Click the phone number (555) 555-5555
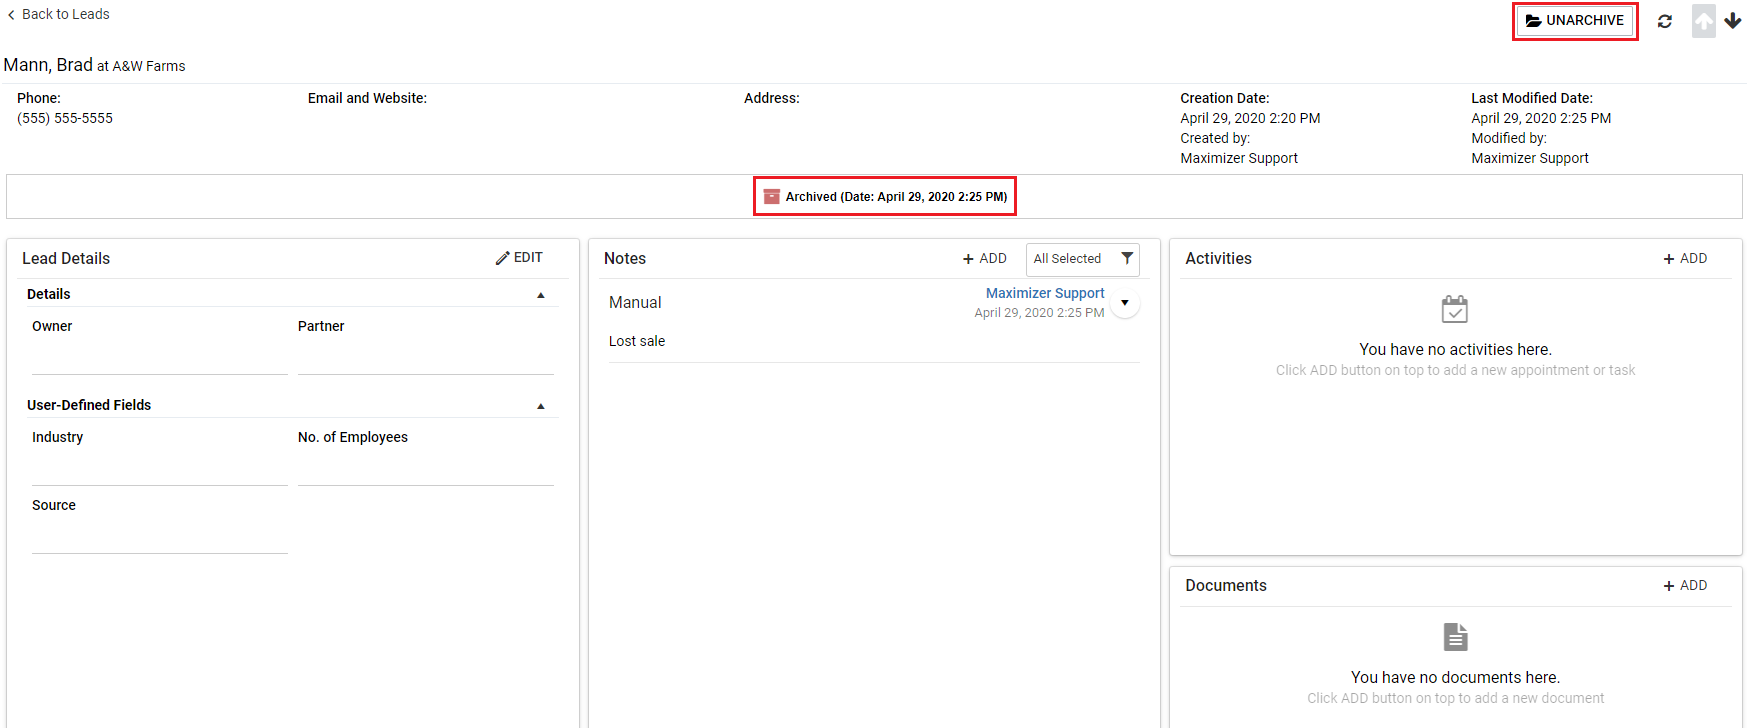 pos(65,118)
